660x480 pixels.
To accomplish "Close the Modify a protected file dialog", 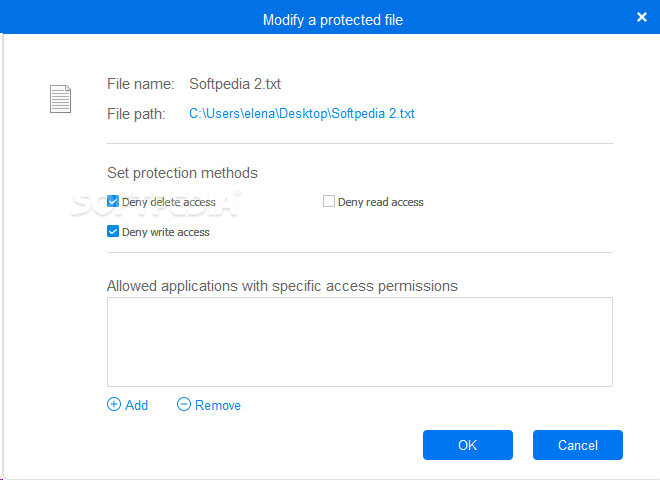I will click(641, 17).
